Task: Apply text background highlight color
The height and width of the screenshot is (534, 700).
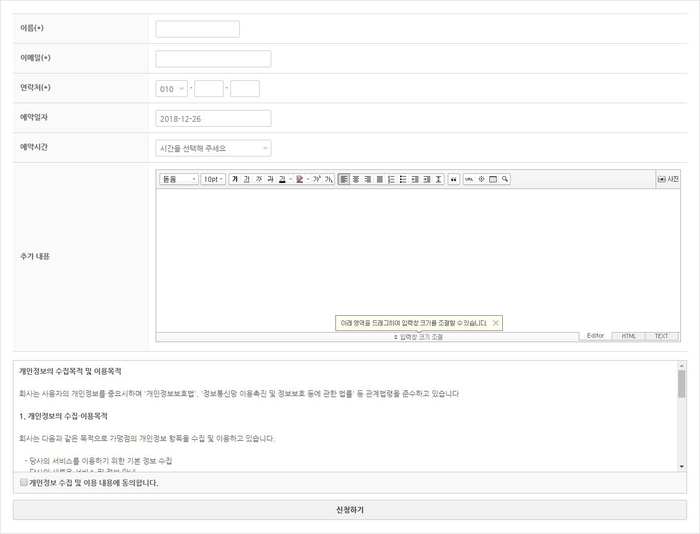Action: 300,179
